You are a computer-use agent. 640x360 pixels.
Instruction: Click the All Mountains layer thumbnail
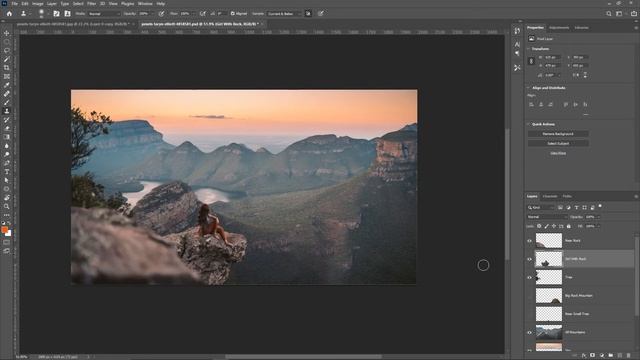(549, 333)
